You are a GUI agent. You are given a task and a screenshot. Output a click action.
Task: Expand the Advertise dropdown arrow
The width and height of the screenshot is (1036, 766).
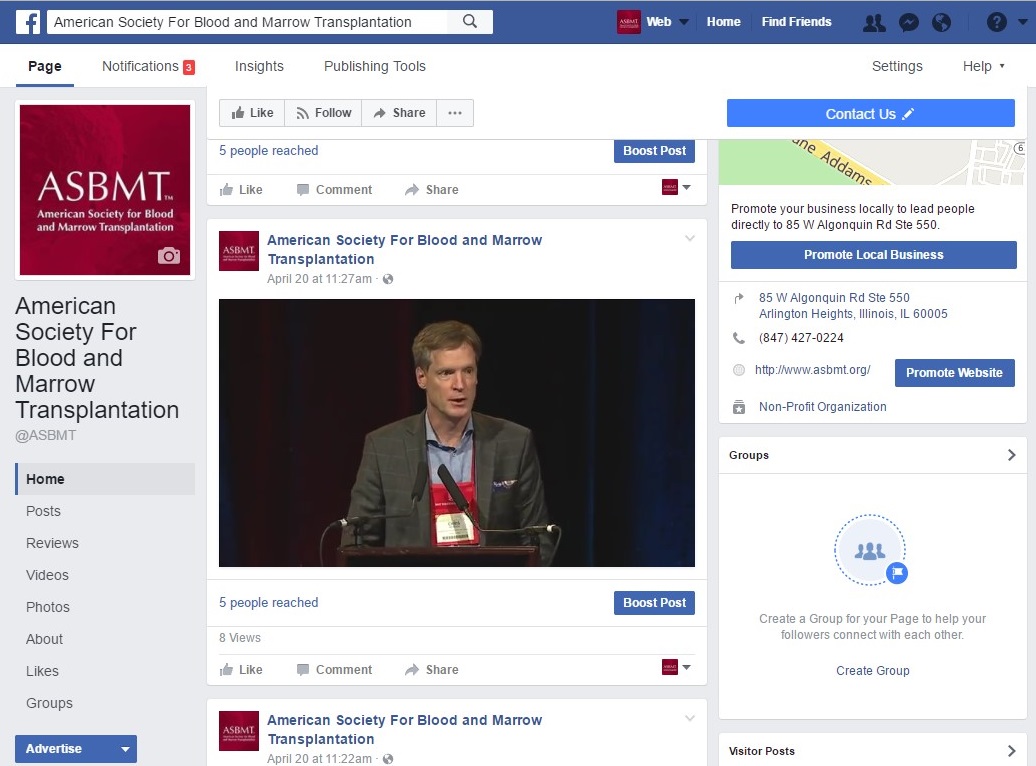pyautogui.click(x=125, y=749)
